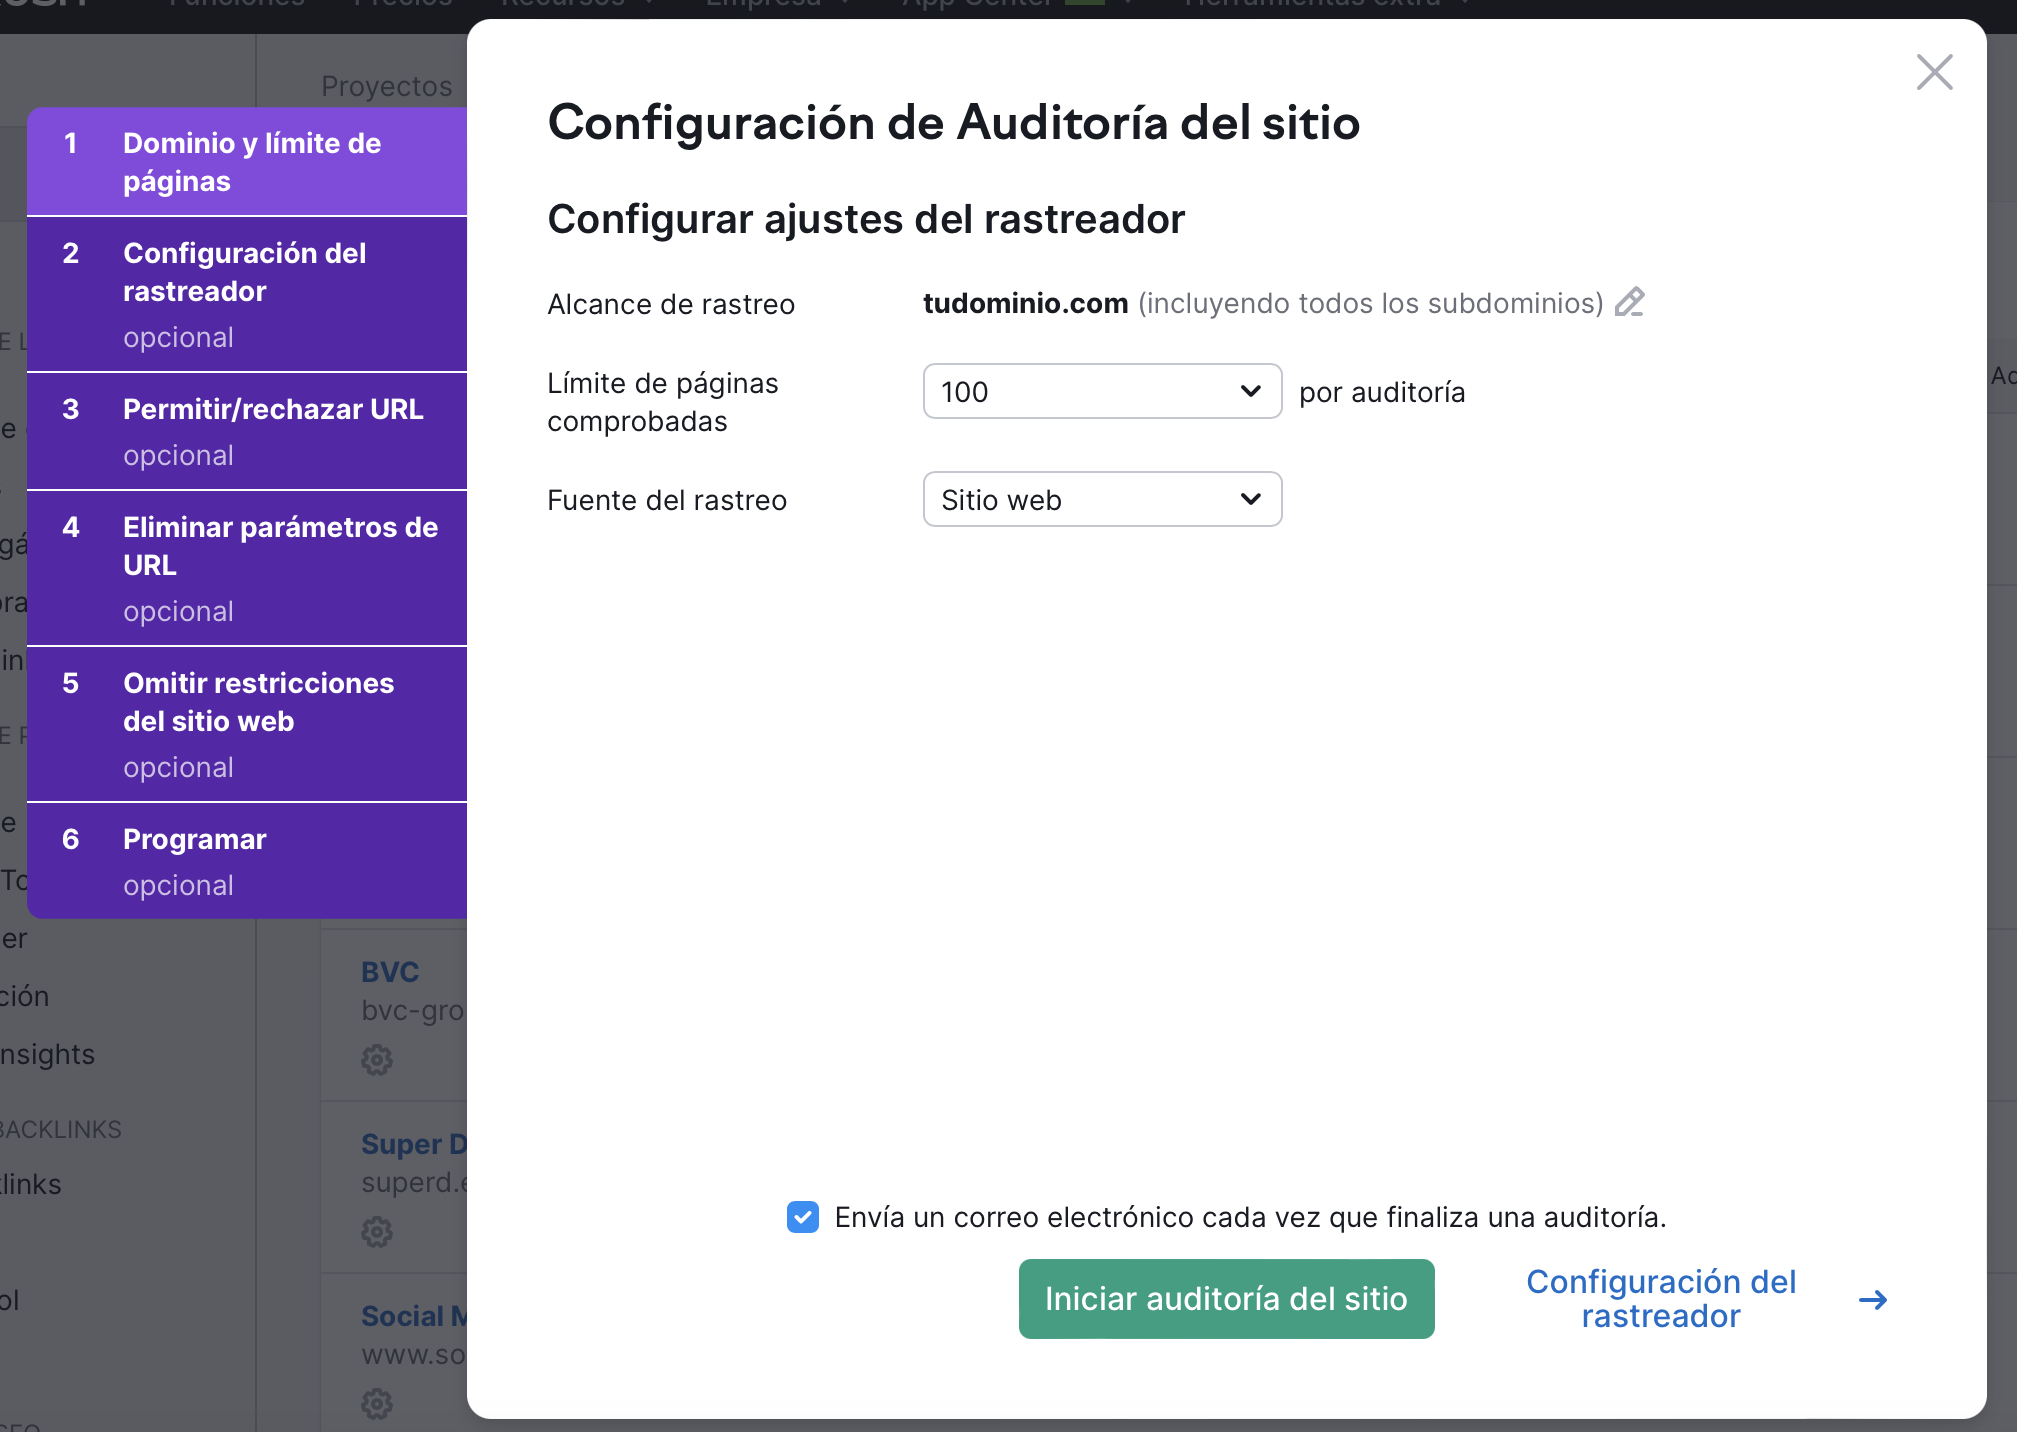Viewport: 2017px width, 1432px height.
Task: Open the settings gear under Social M project
Action: click(x=377, y=1404)
